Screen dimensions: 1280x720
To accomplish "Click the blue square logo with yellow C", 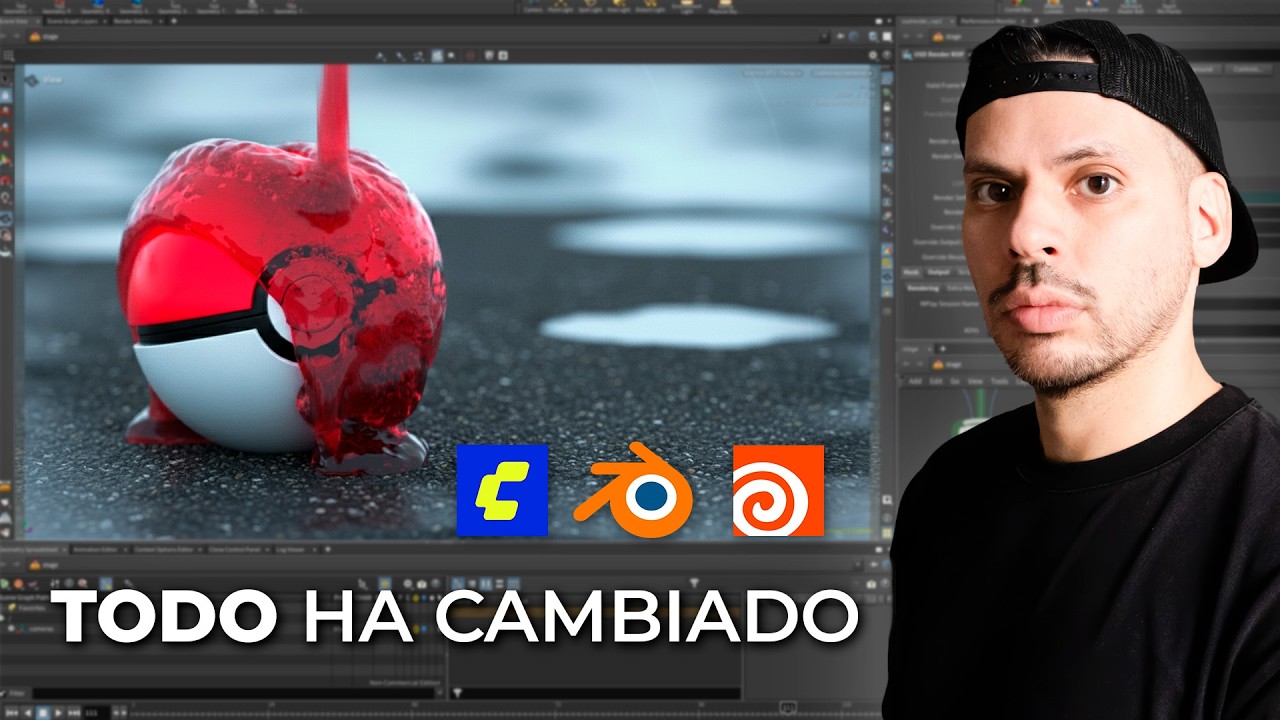I will (x=502, y=490).
